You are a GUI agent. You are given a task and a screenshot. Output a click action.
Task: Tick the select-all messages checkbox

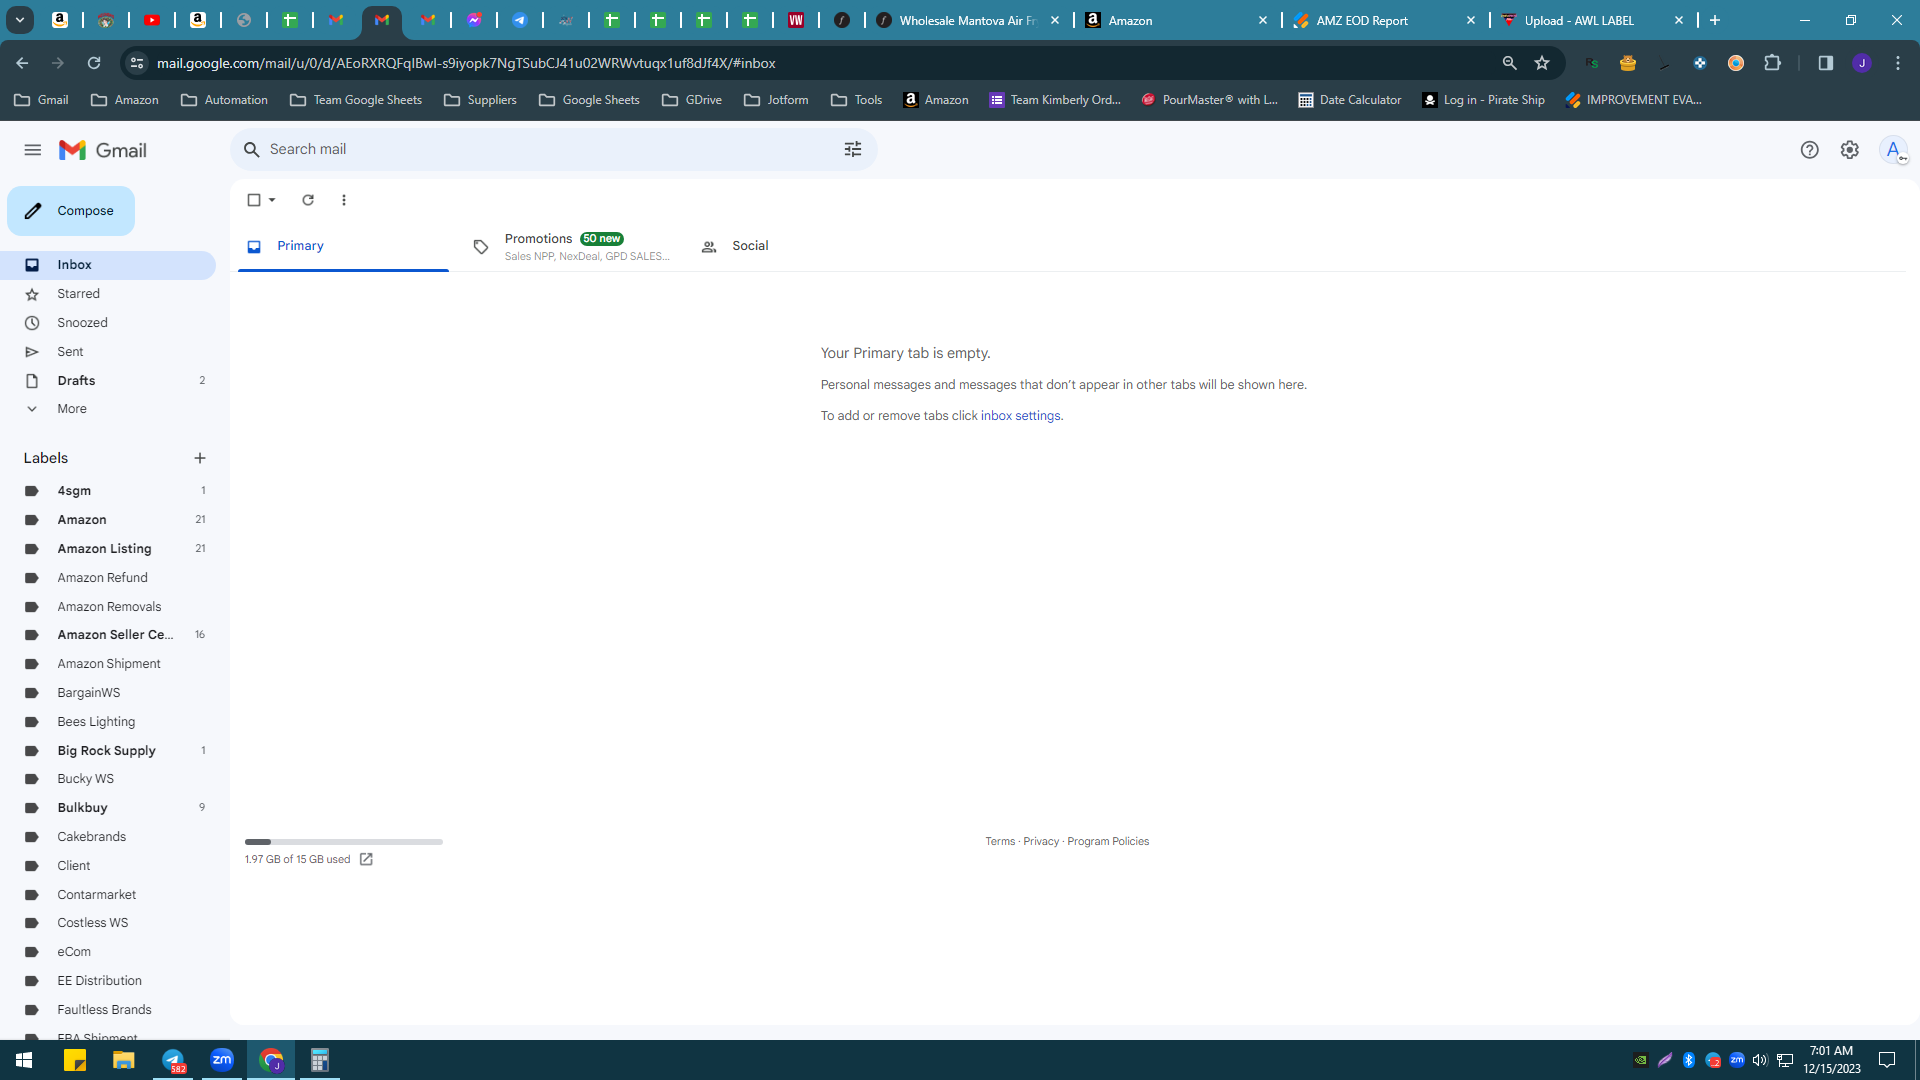point(254,200)
